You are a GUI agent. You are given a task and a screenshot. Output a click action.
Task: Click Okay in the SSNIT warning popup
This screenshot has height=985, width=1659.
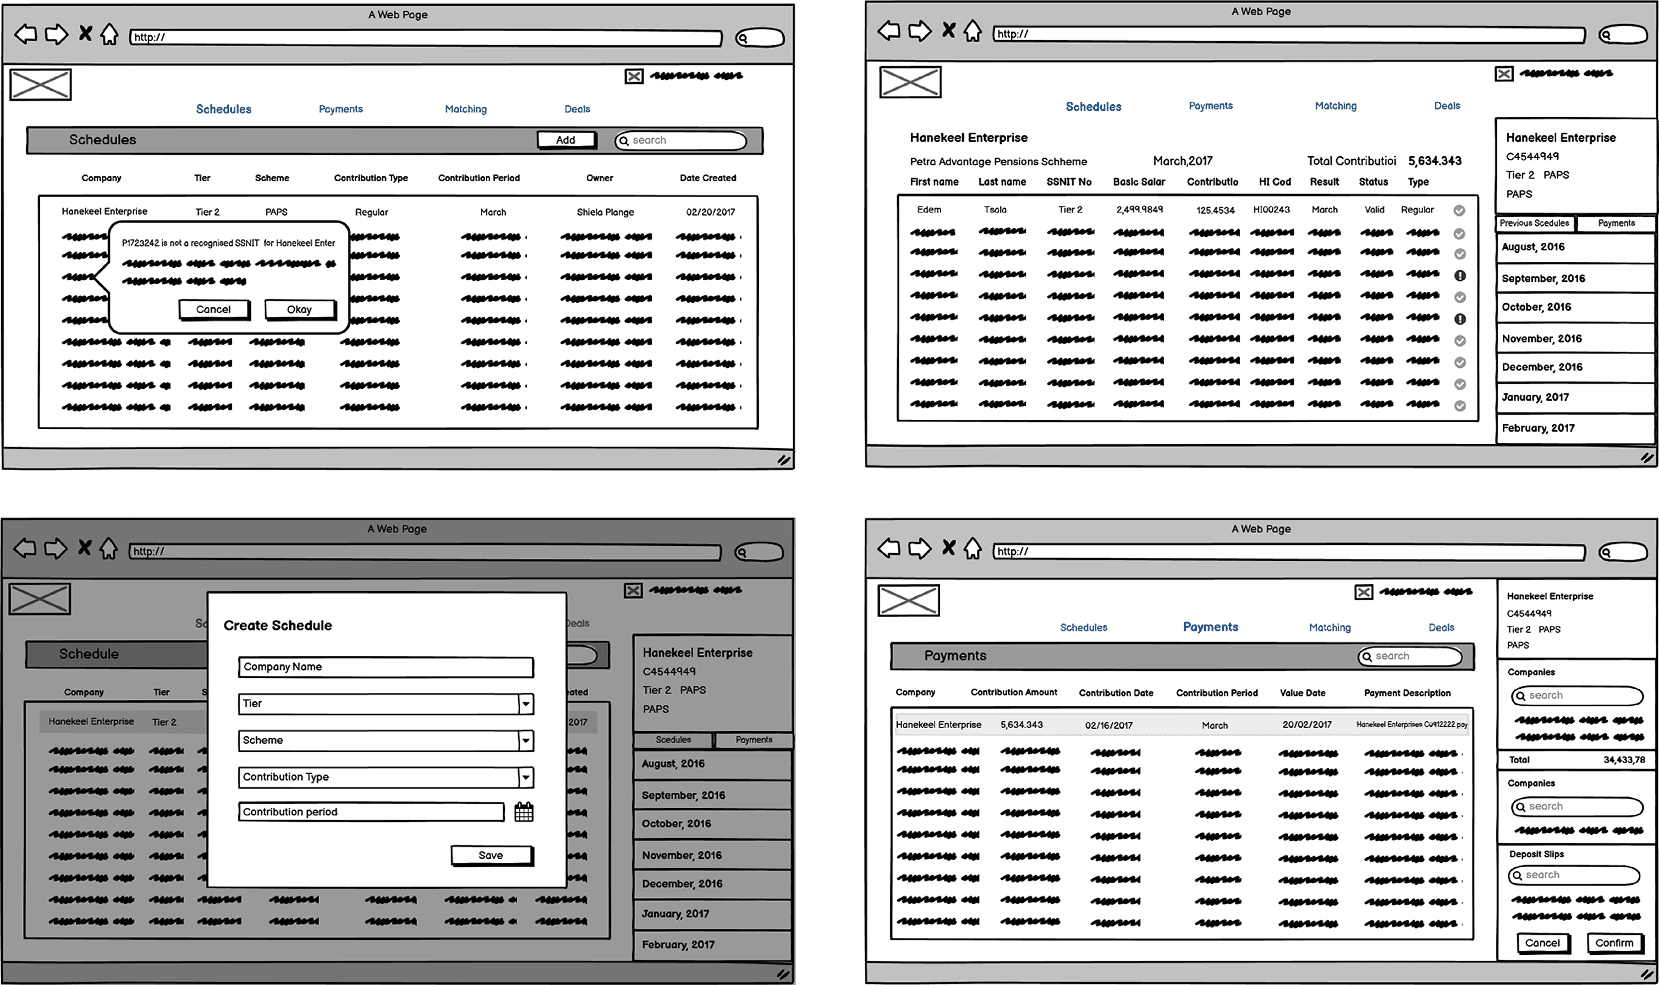[299, 309]
